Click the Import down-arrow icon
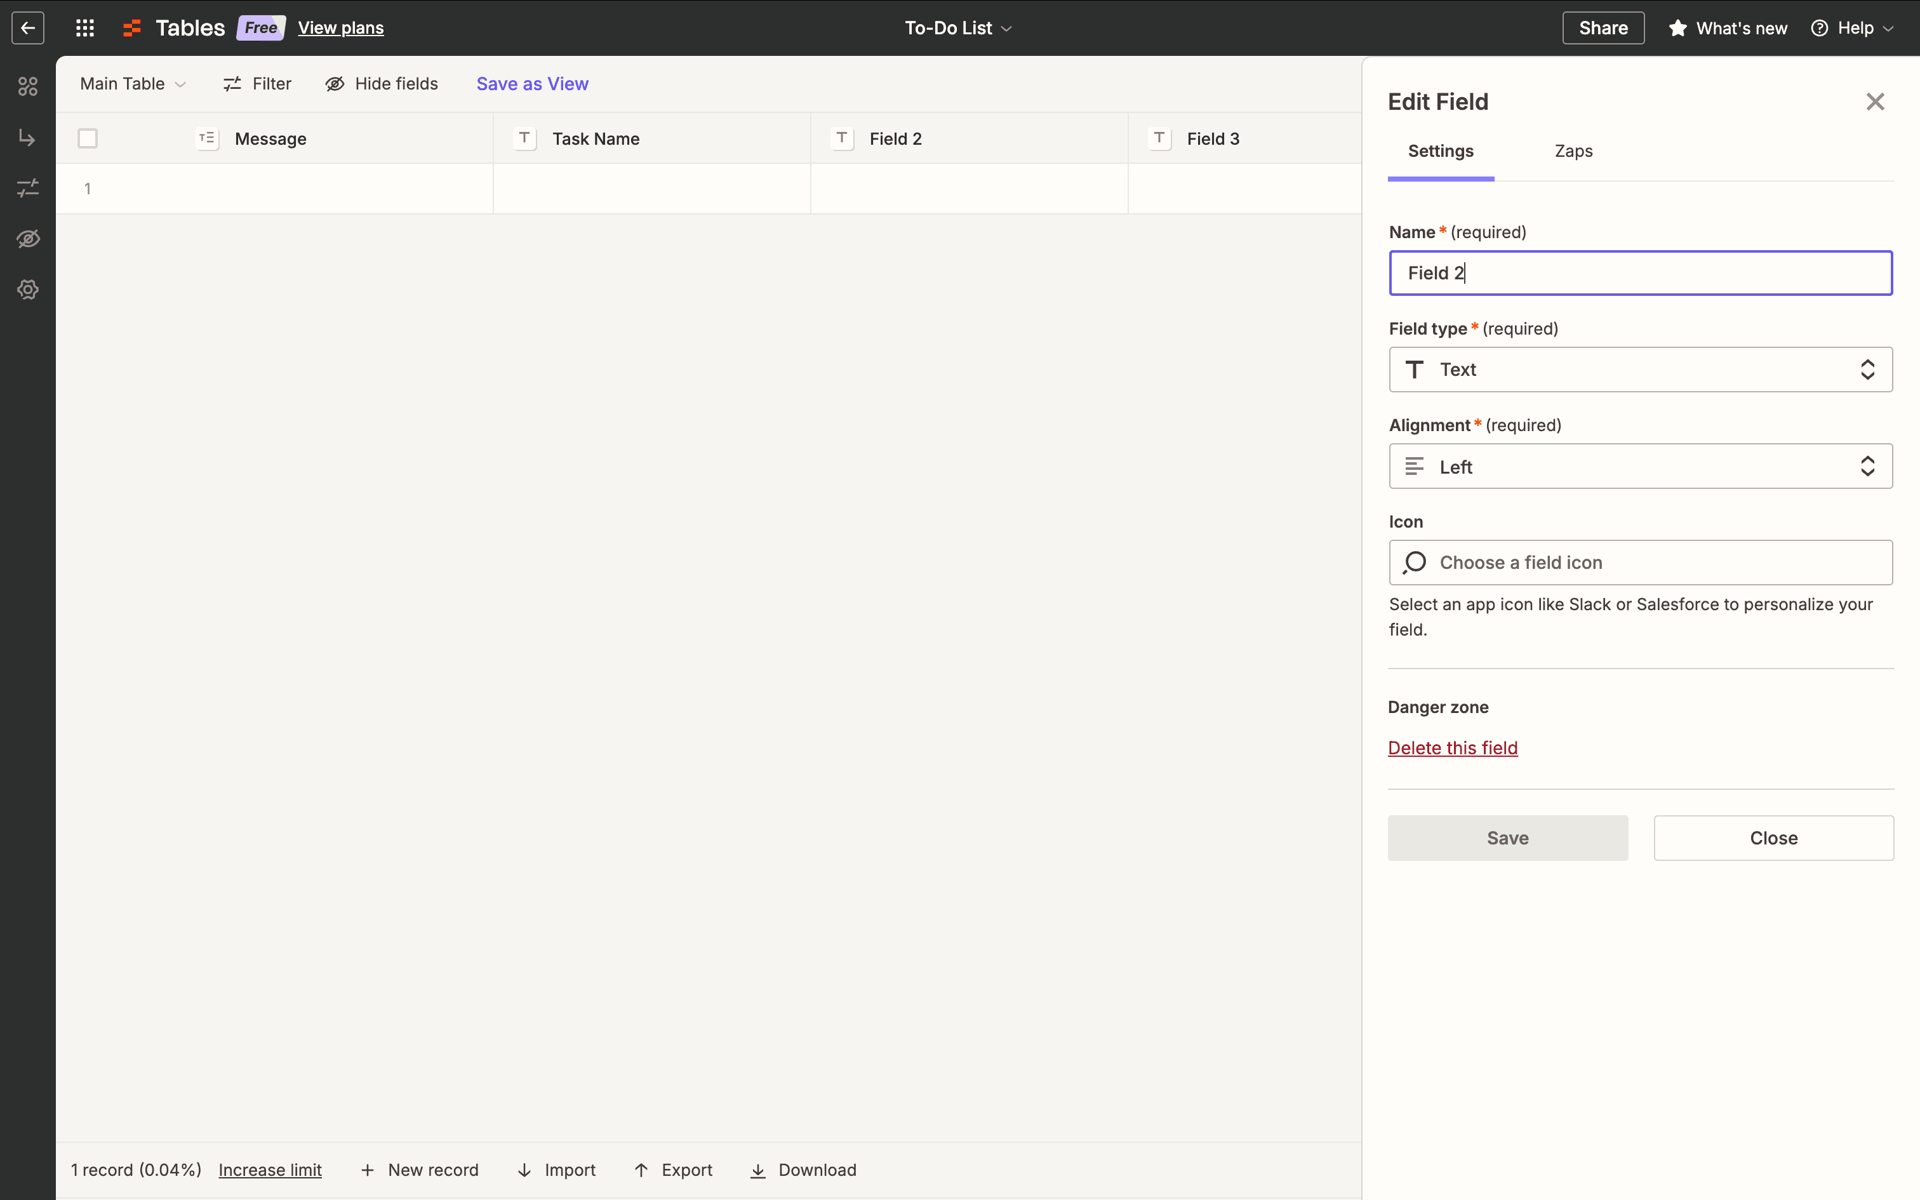The width and height of the screenshot is (1920, 1200). [x=524, y=1170]
